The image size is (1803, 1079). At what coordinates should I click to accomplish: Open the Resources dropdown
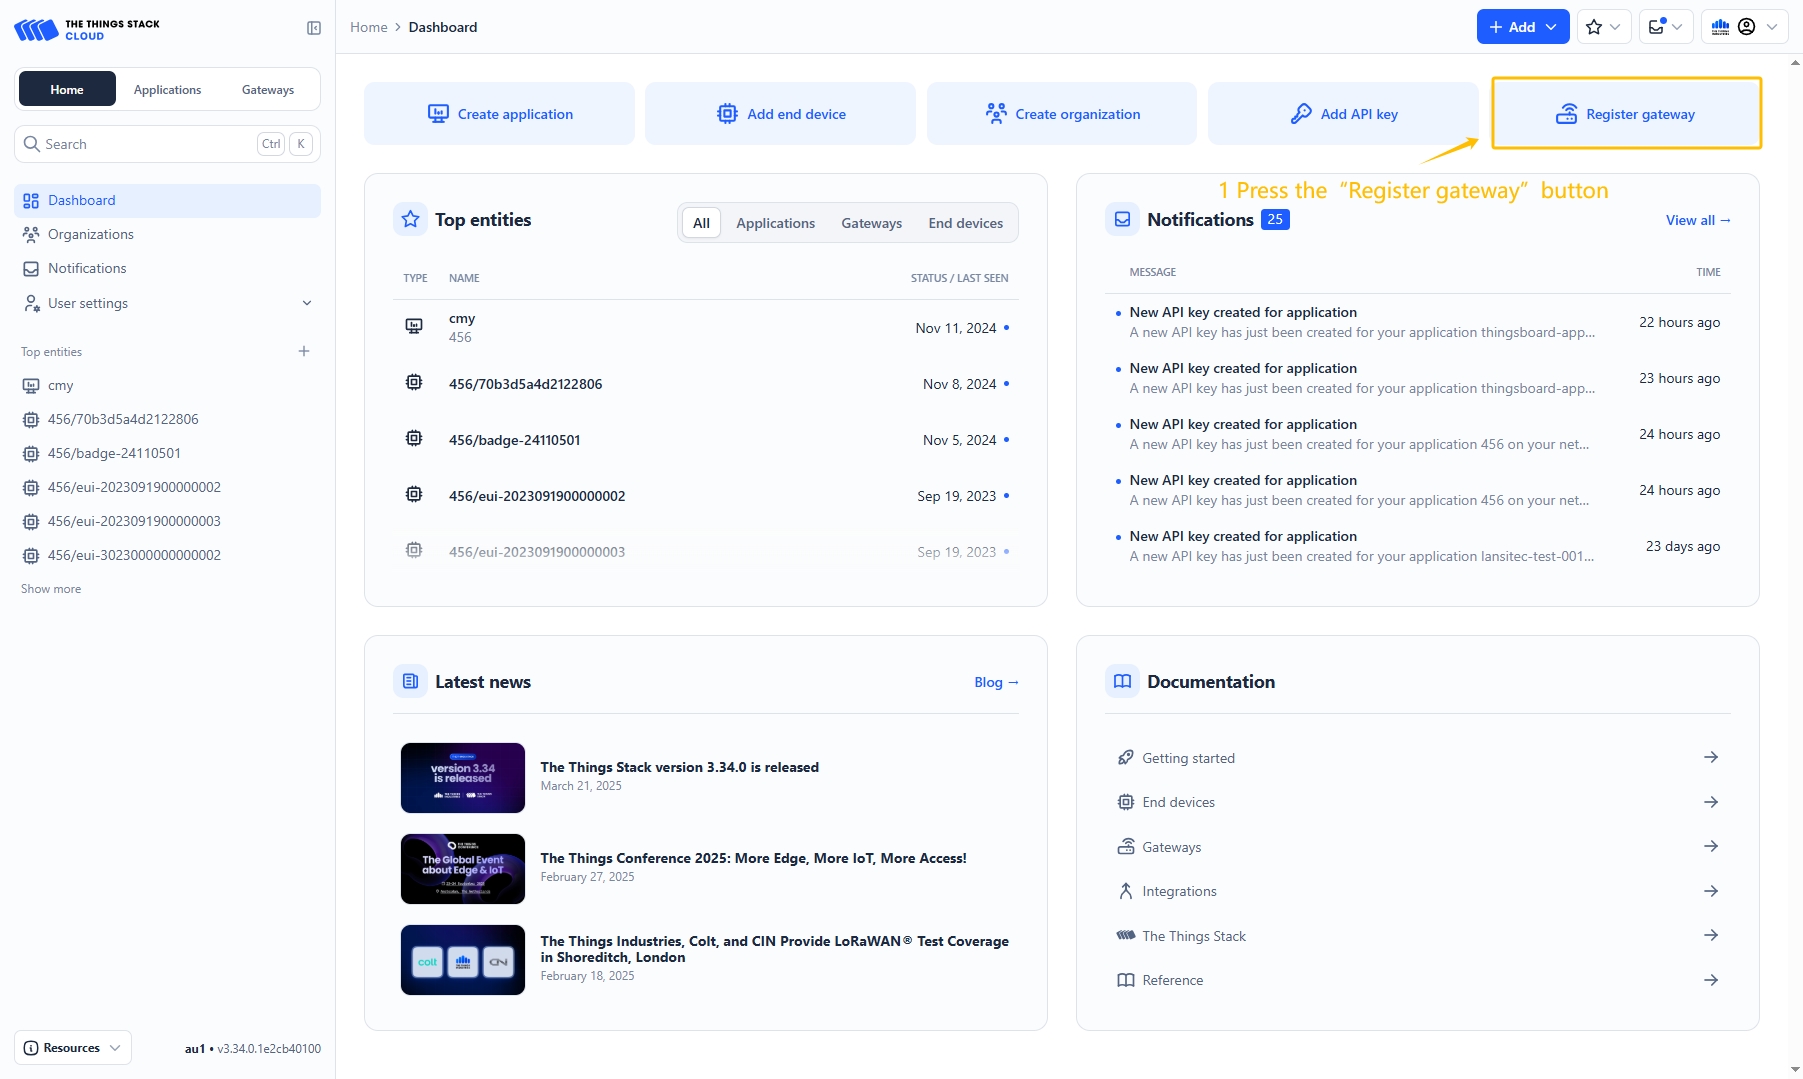[73, 1048]
